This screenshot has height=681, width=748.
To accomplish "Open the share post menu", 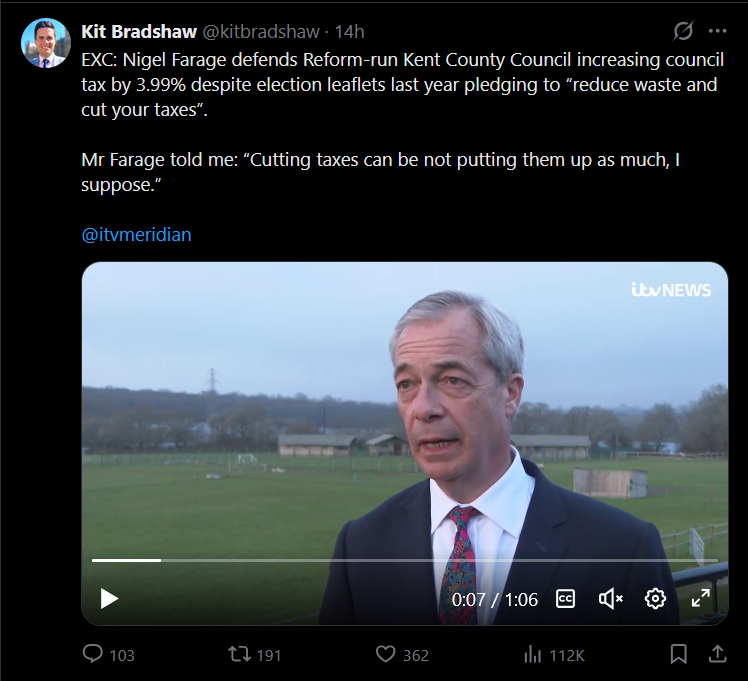I will 716,654.
